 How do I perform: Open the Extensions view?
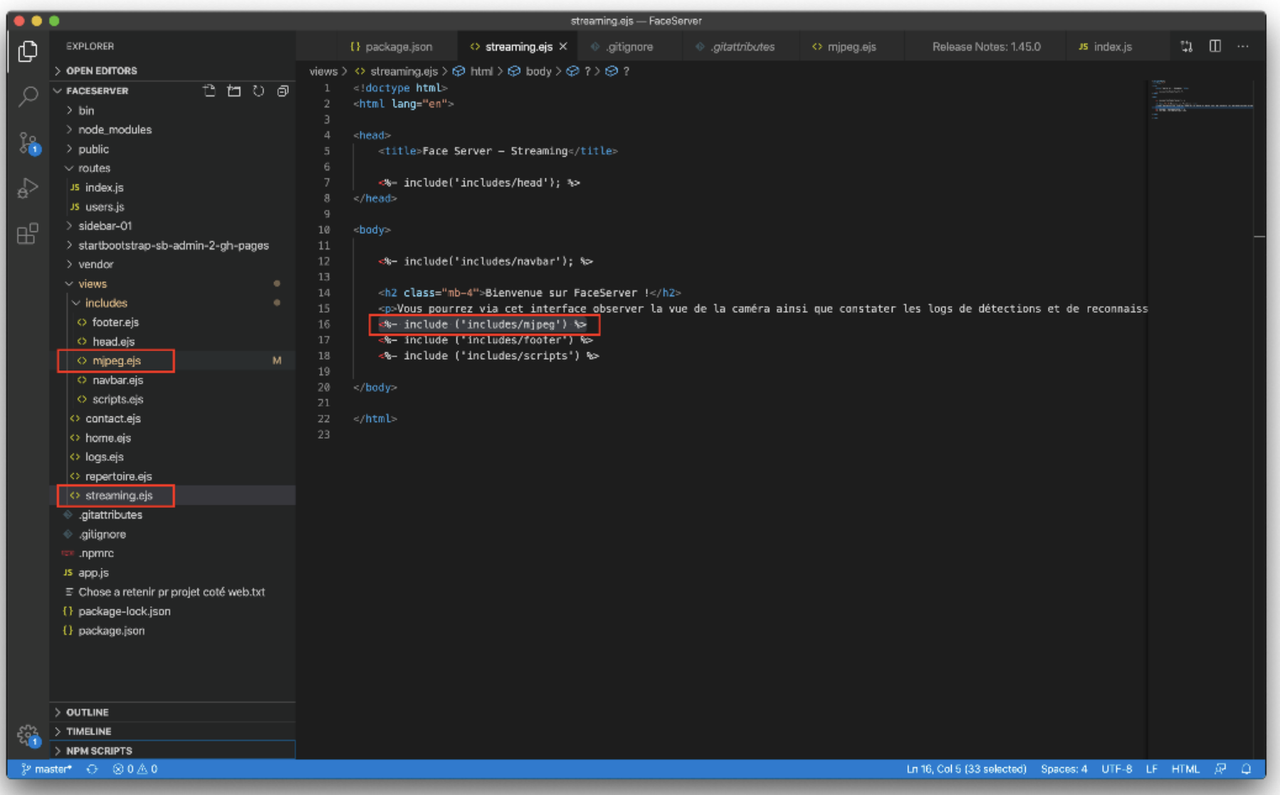(28, 234)
